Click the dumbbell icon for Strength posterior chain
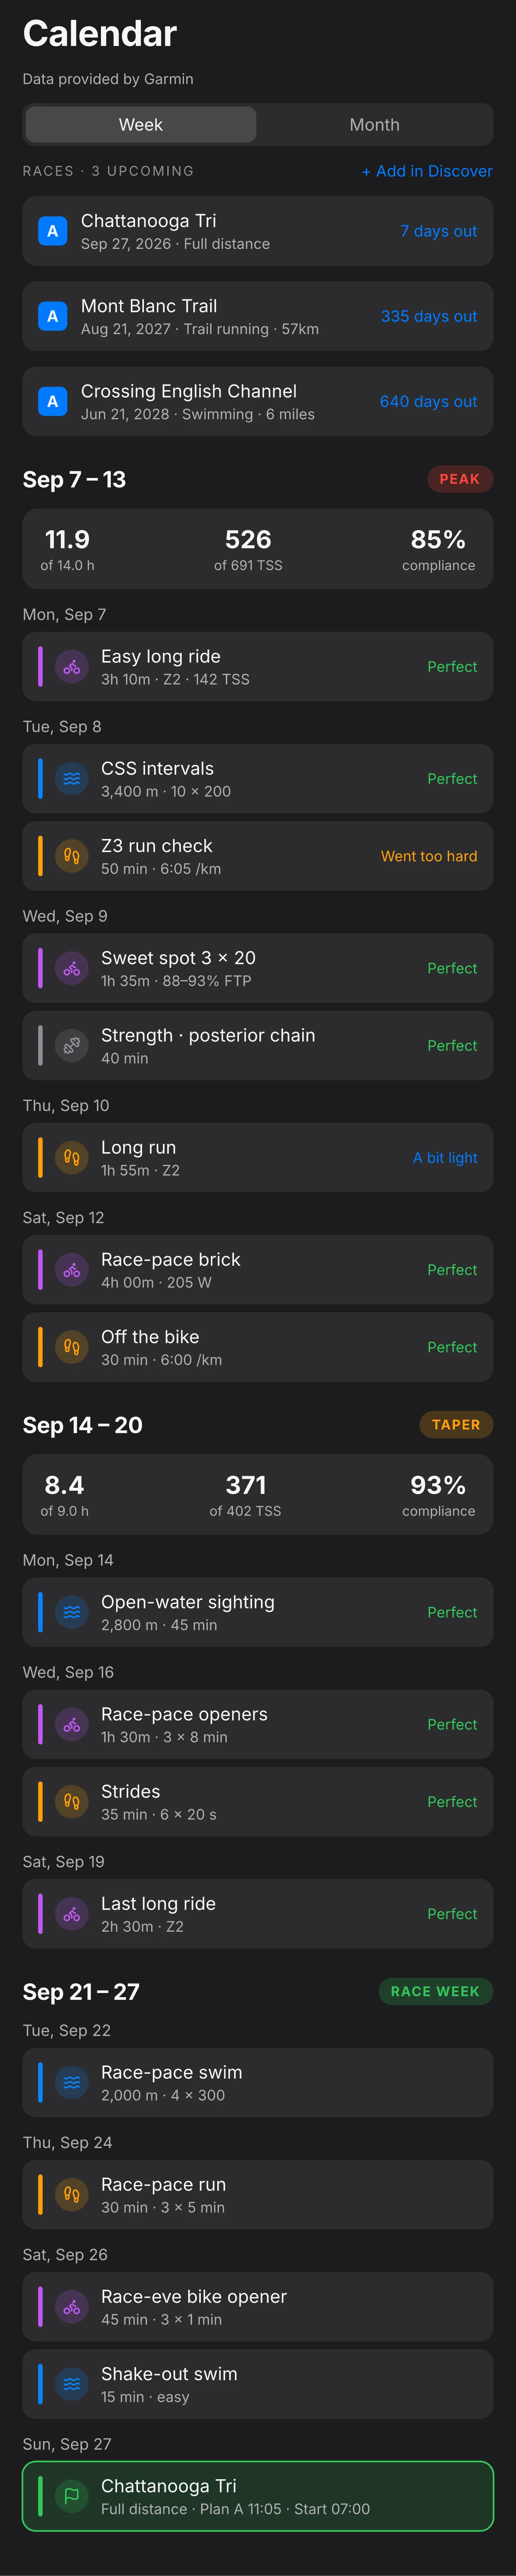516x2576 pixels. pos(72,1046)
